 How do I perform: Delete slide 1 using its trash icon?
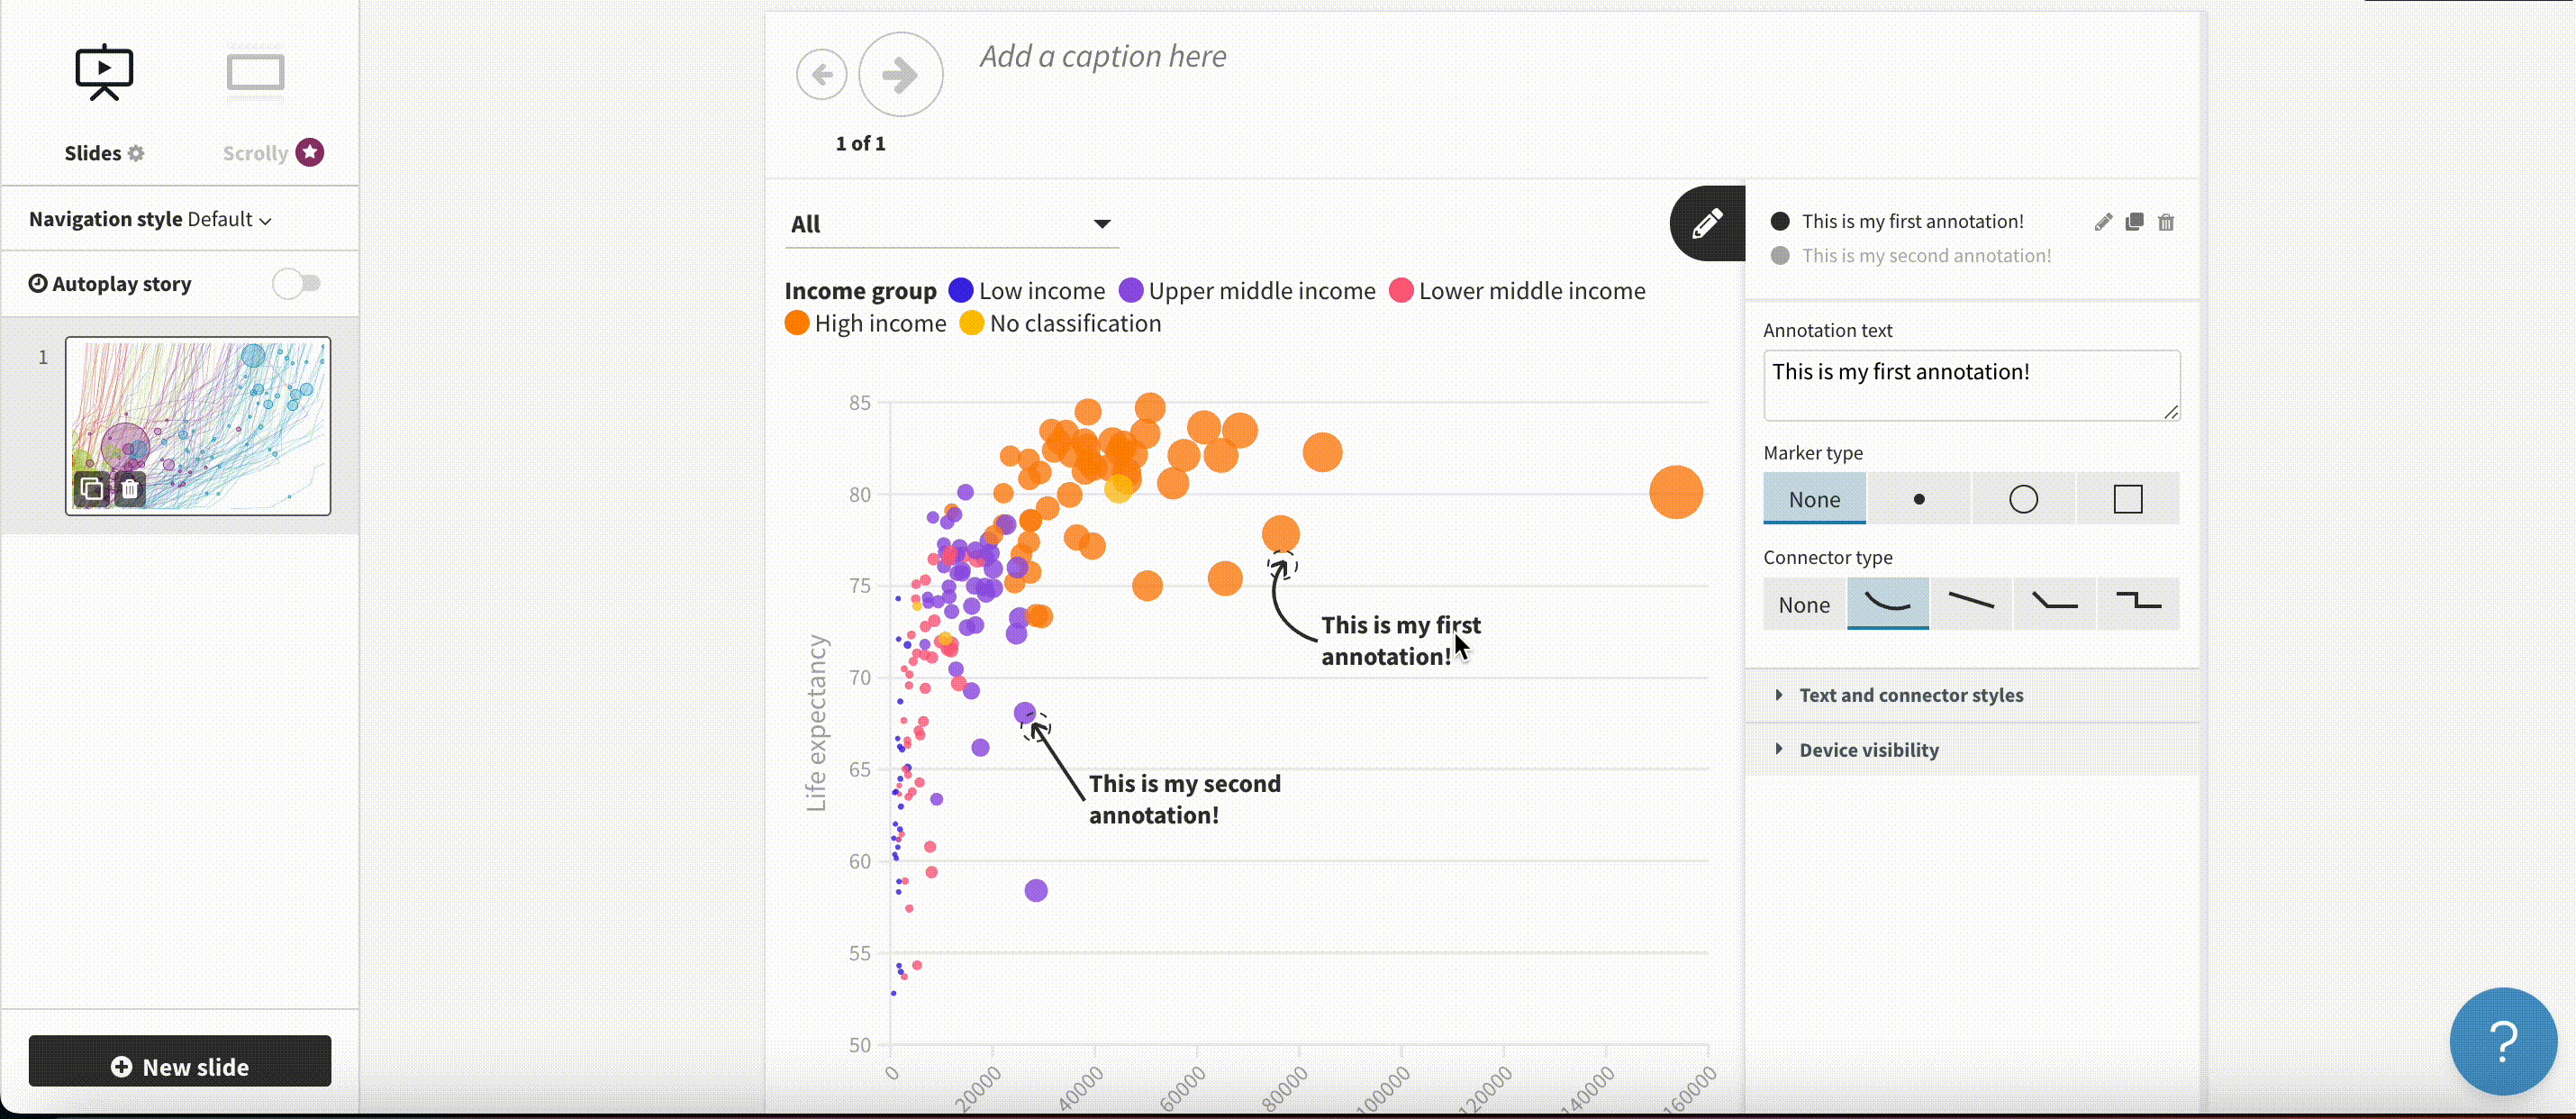(130, 489)
